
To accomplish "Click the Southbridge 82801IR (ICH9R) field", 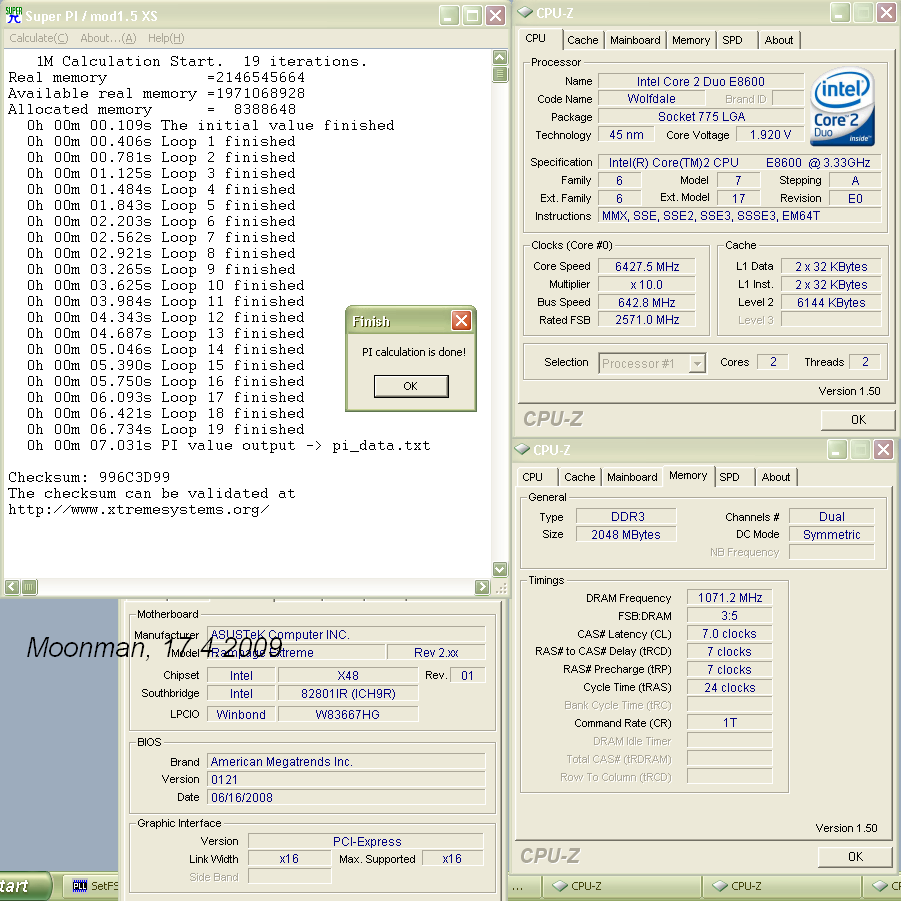I will coord(348,694).
